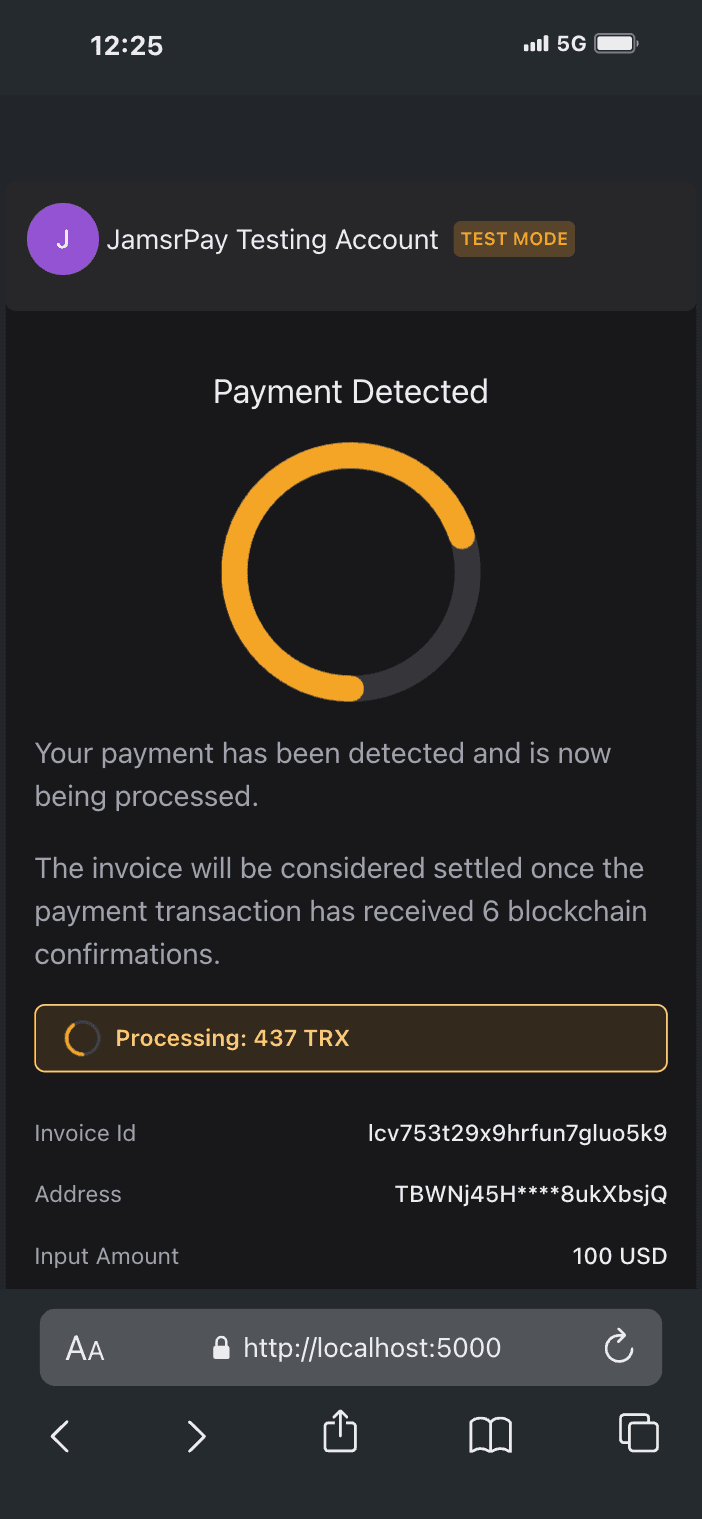The height and width of the screenshot is (1519, 702).
Task: Reload the page with the refresh icon
Action: pyautogui.click(x=620, y=1346)
